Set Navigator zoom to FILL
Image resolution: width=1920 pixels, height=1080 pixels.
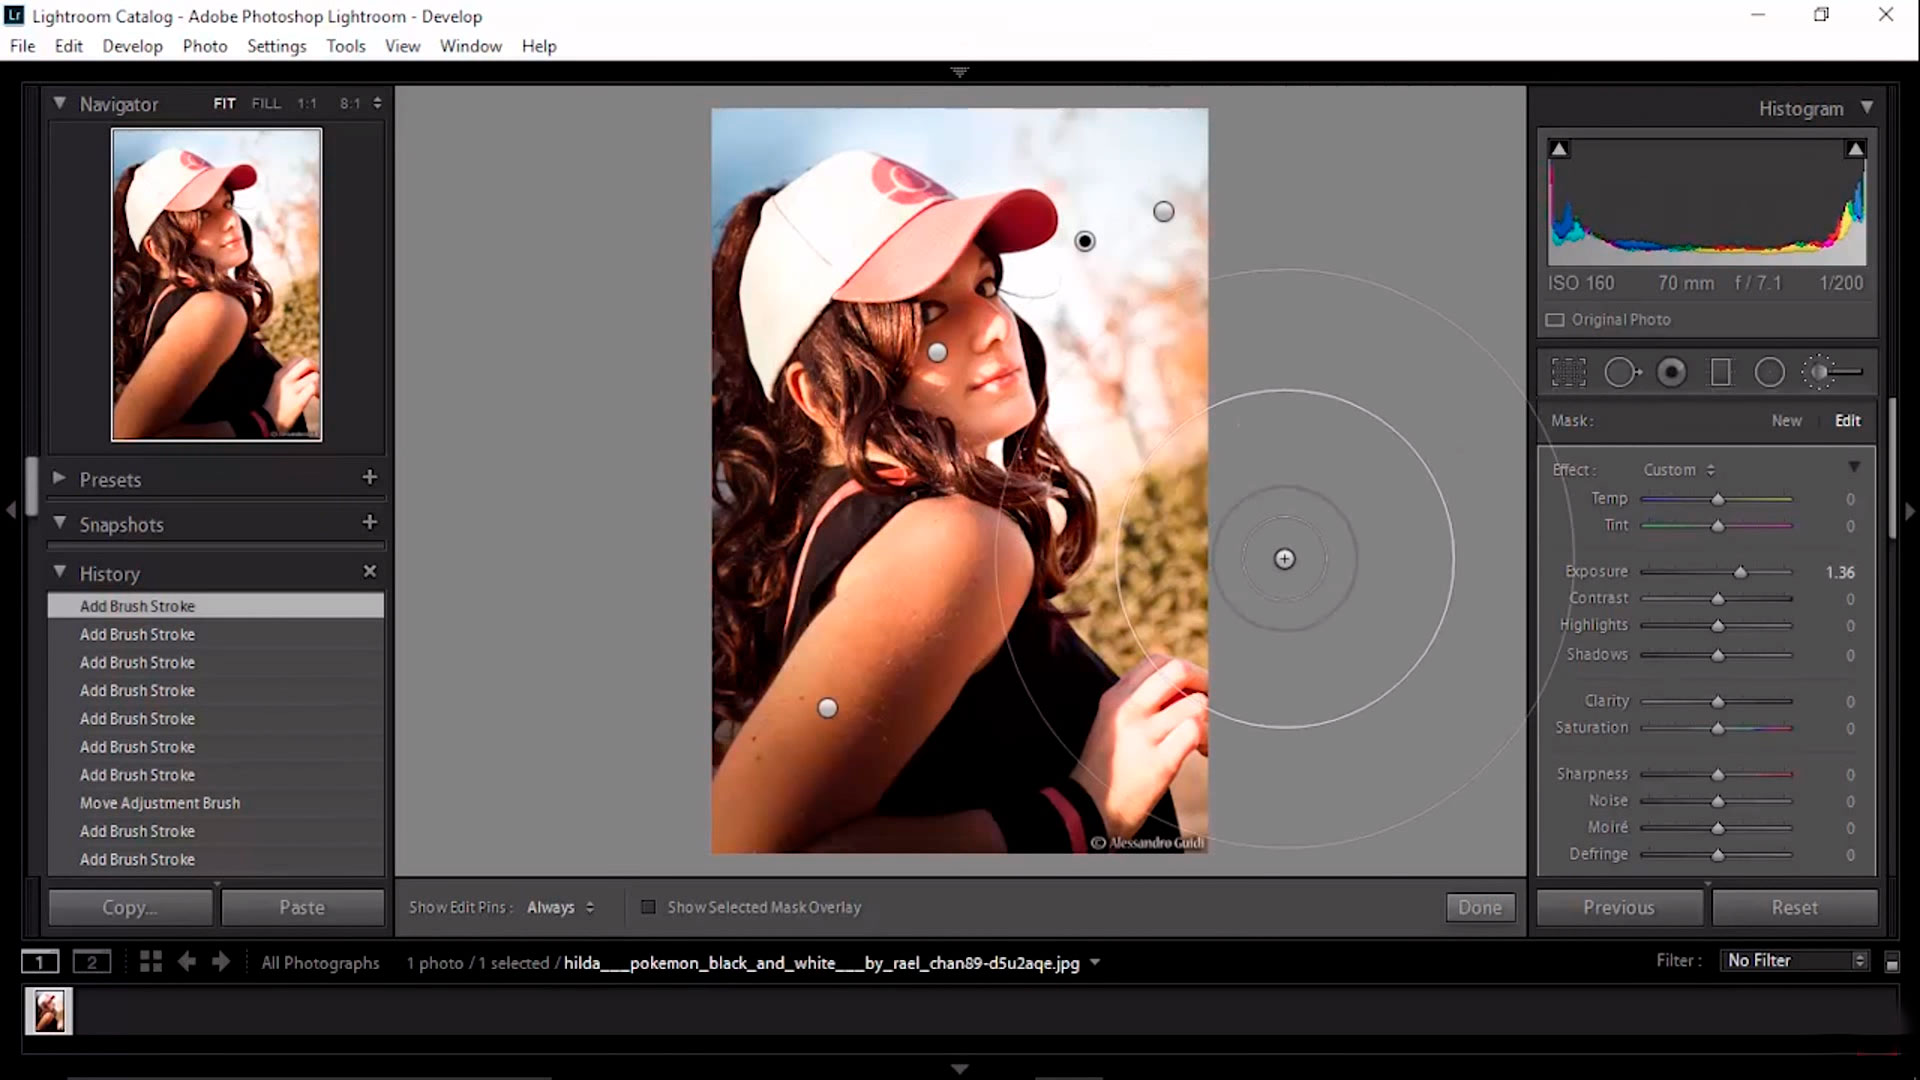(266, 103)
